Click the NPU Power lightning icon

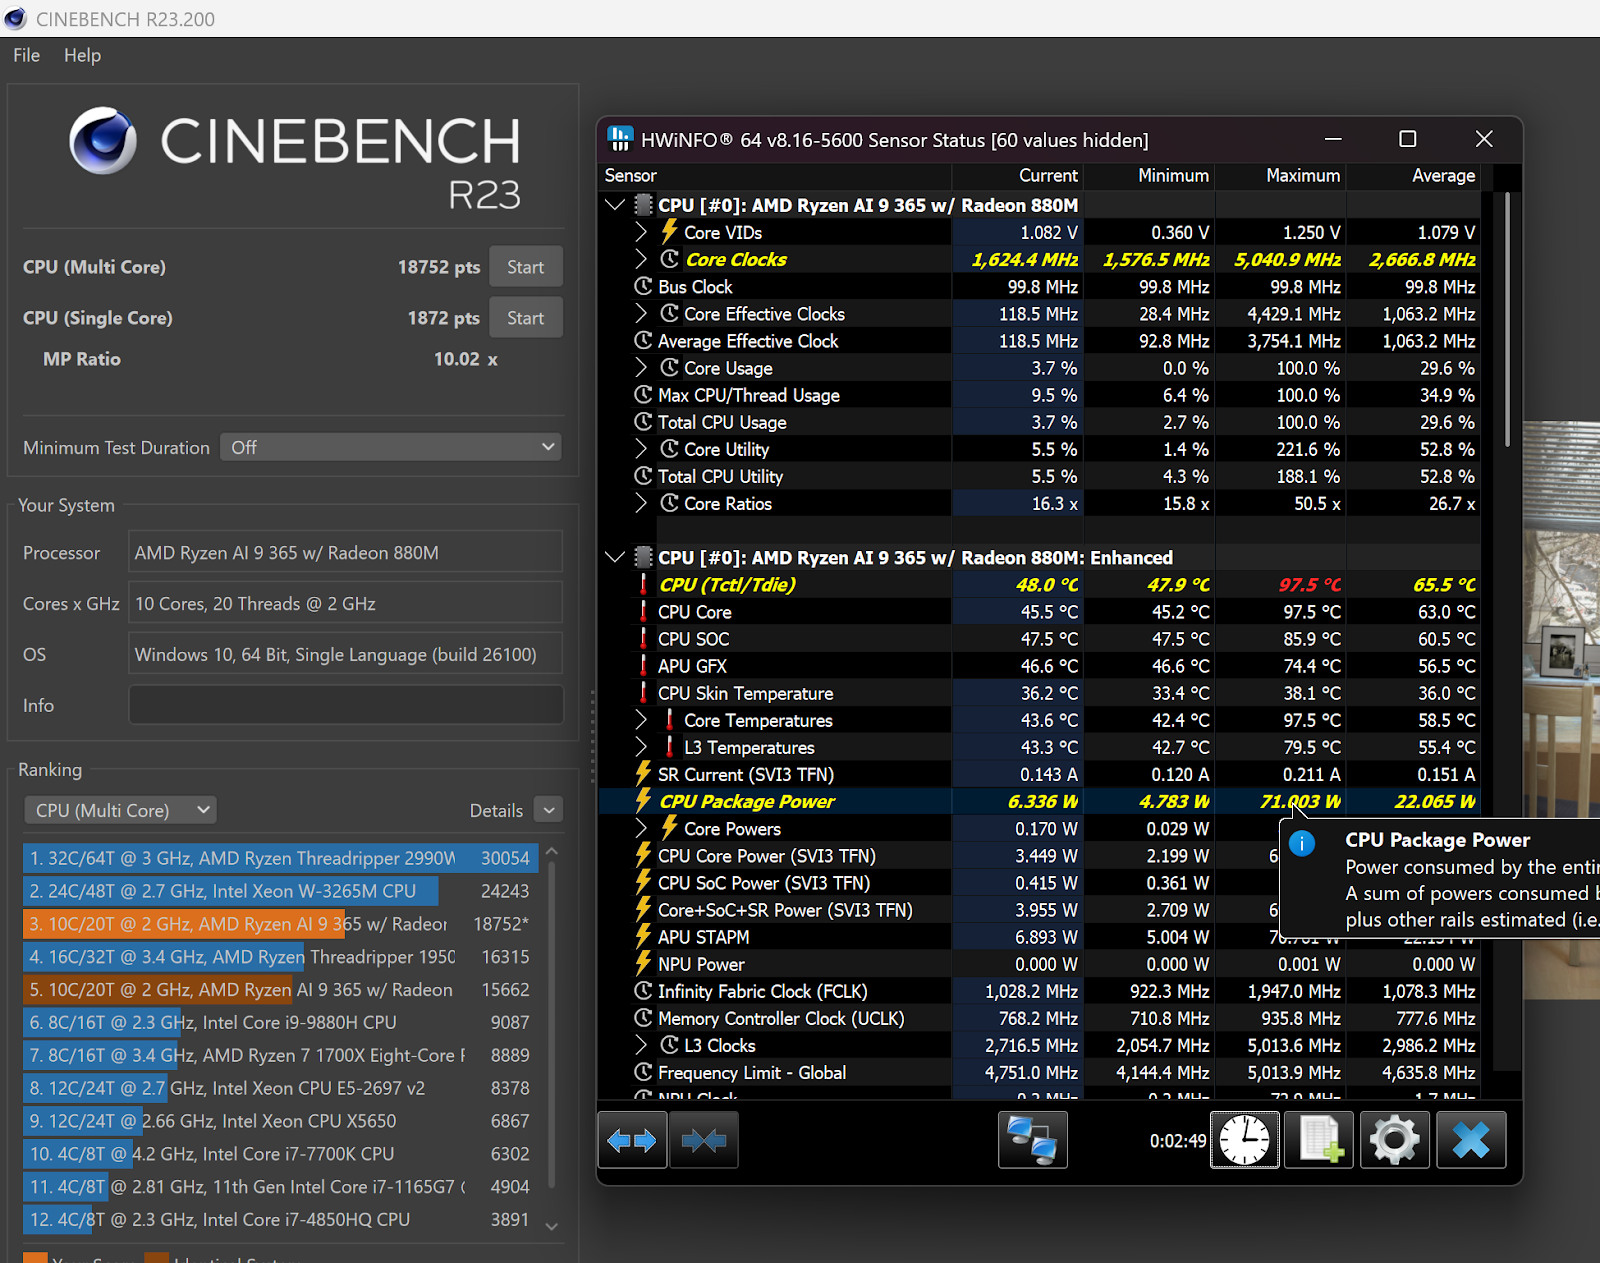point(644,964)
